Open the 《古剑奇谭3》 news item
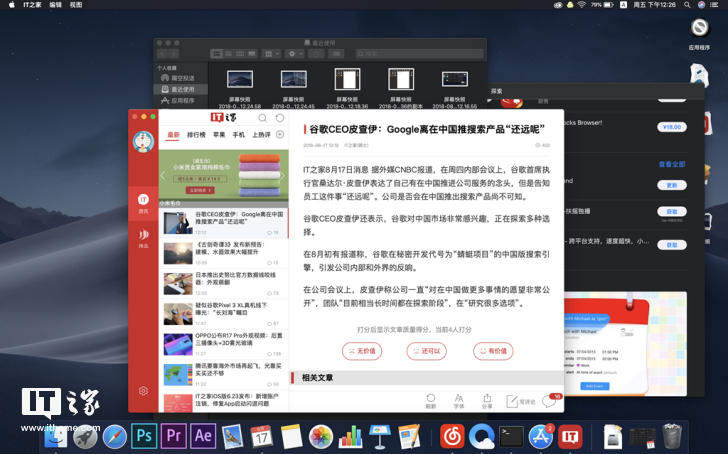Viewport: 728px width, 454px height. 224,253
